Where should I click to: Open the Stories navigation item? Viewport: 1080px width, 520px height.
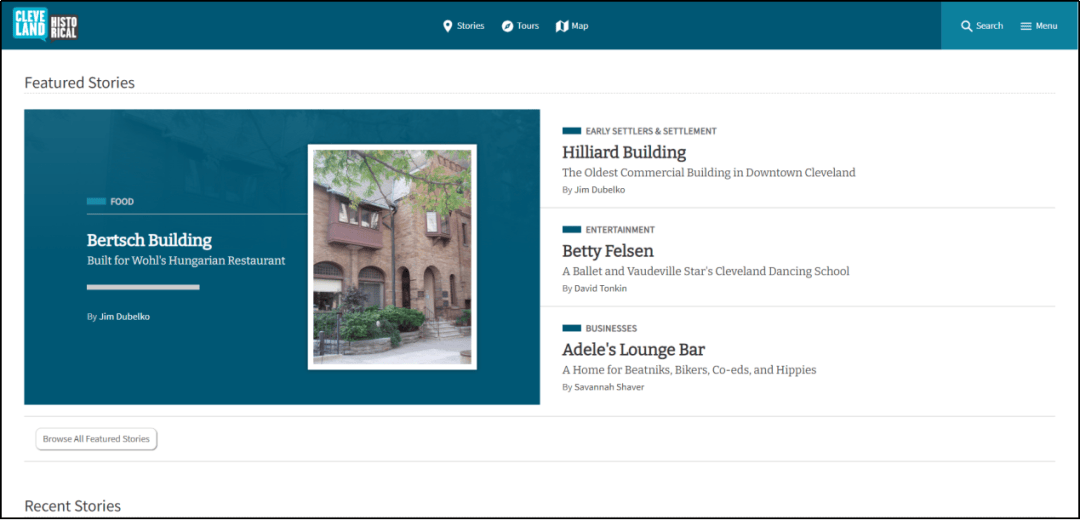tap(470, 26)
